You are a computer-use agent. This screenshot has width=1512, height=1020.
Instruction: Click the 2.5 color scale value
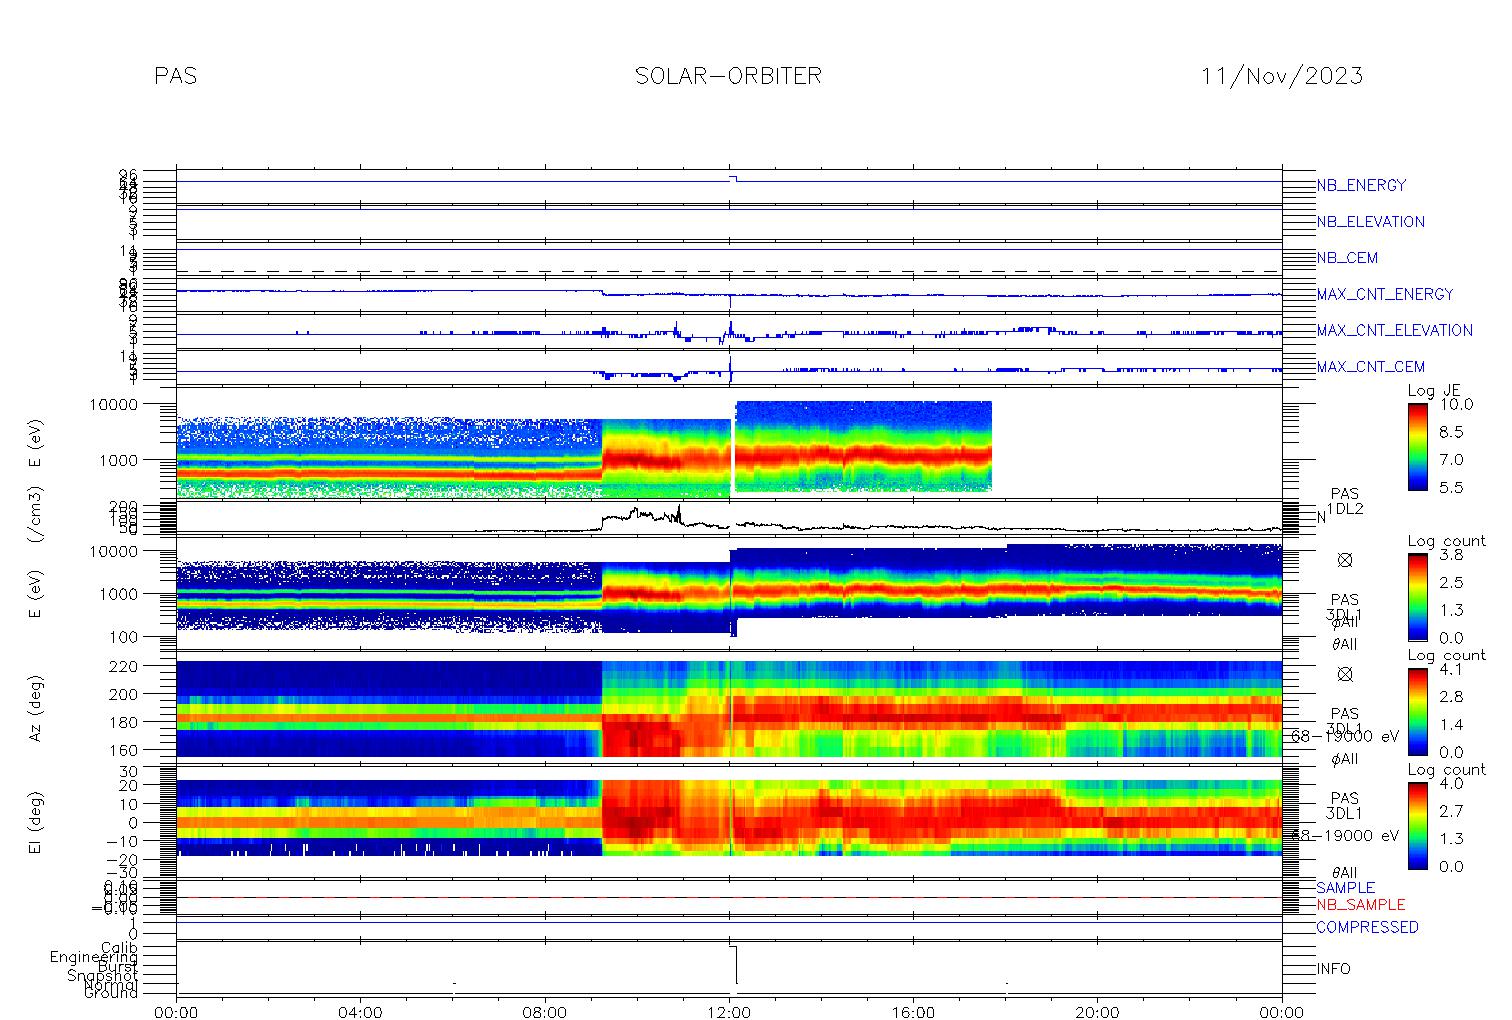1451,582
